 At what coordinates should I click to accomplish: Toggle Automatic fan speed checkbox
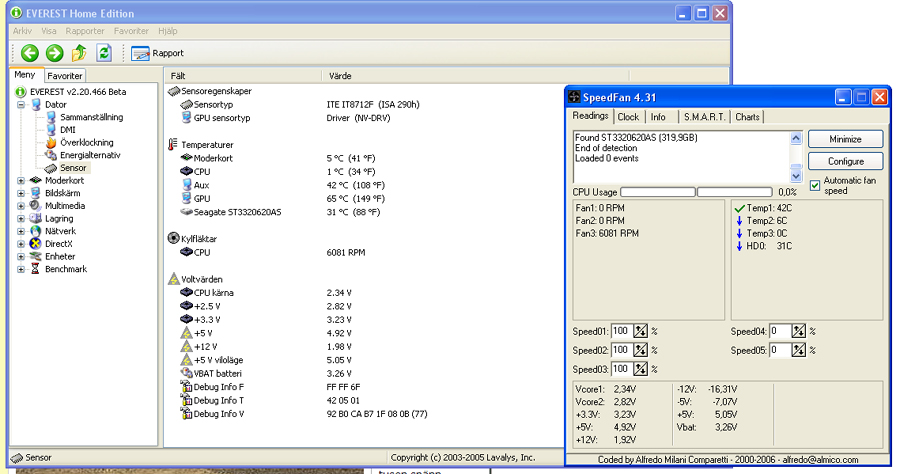point(815,185)
